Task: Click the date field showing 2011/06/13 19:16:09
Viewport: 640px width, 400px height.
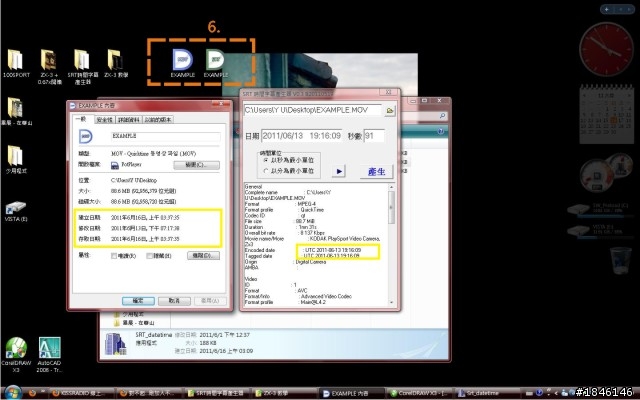Action: (x=302, y=136)
